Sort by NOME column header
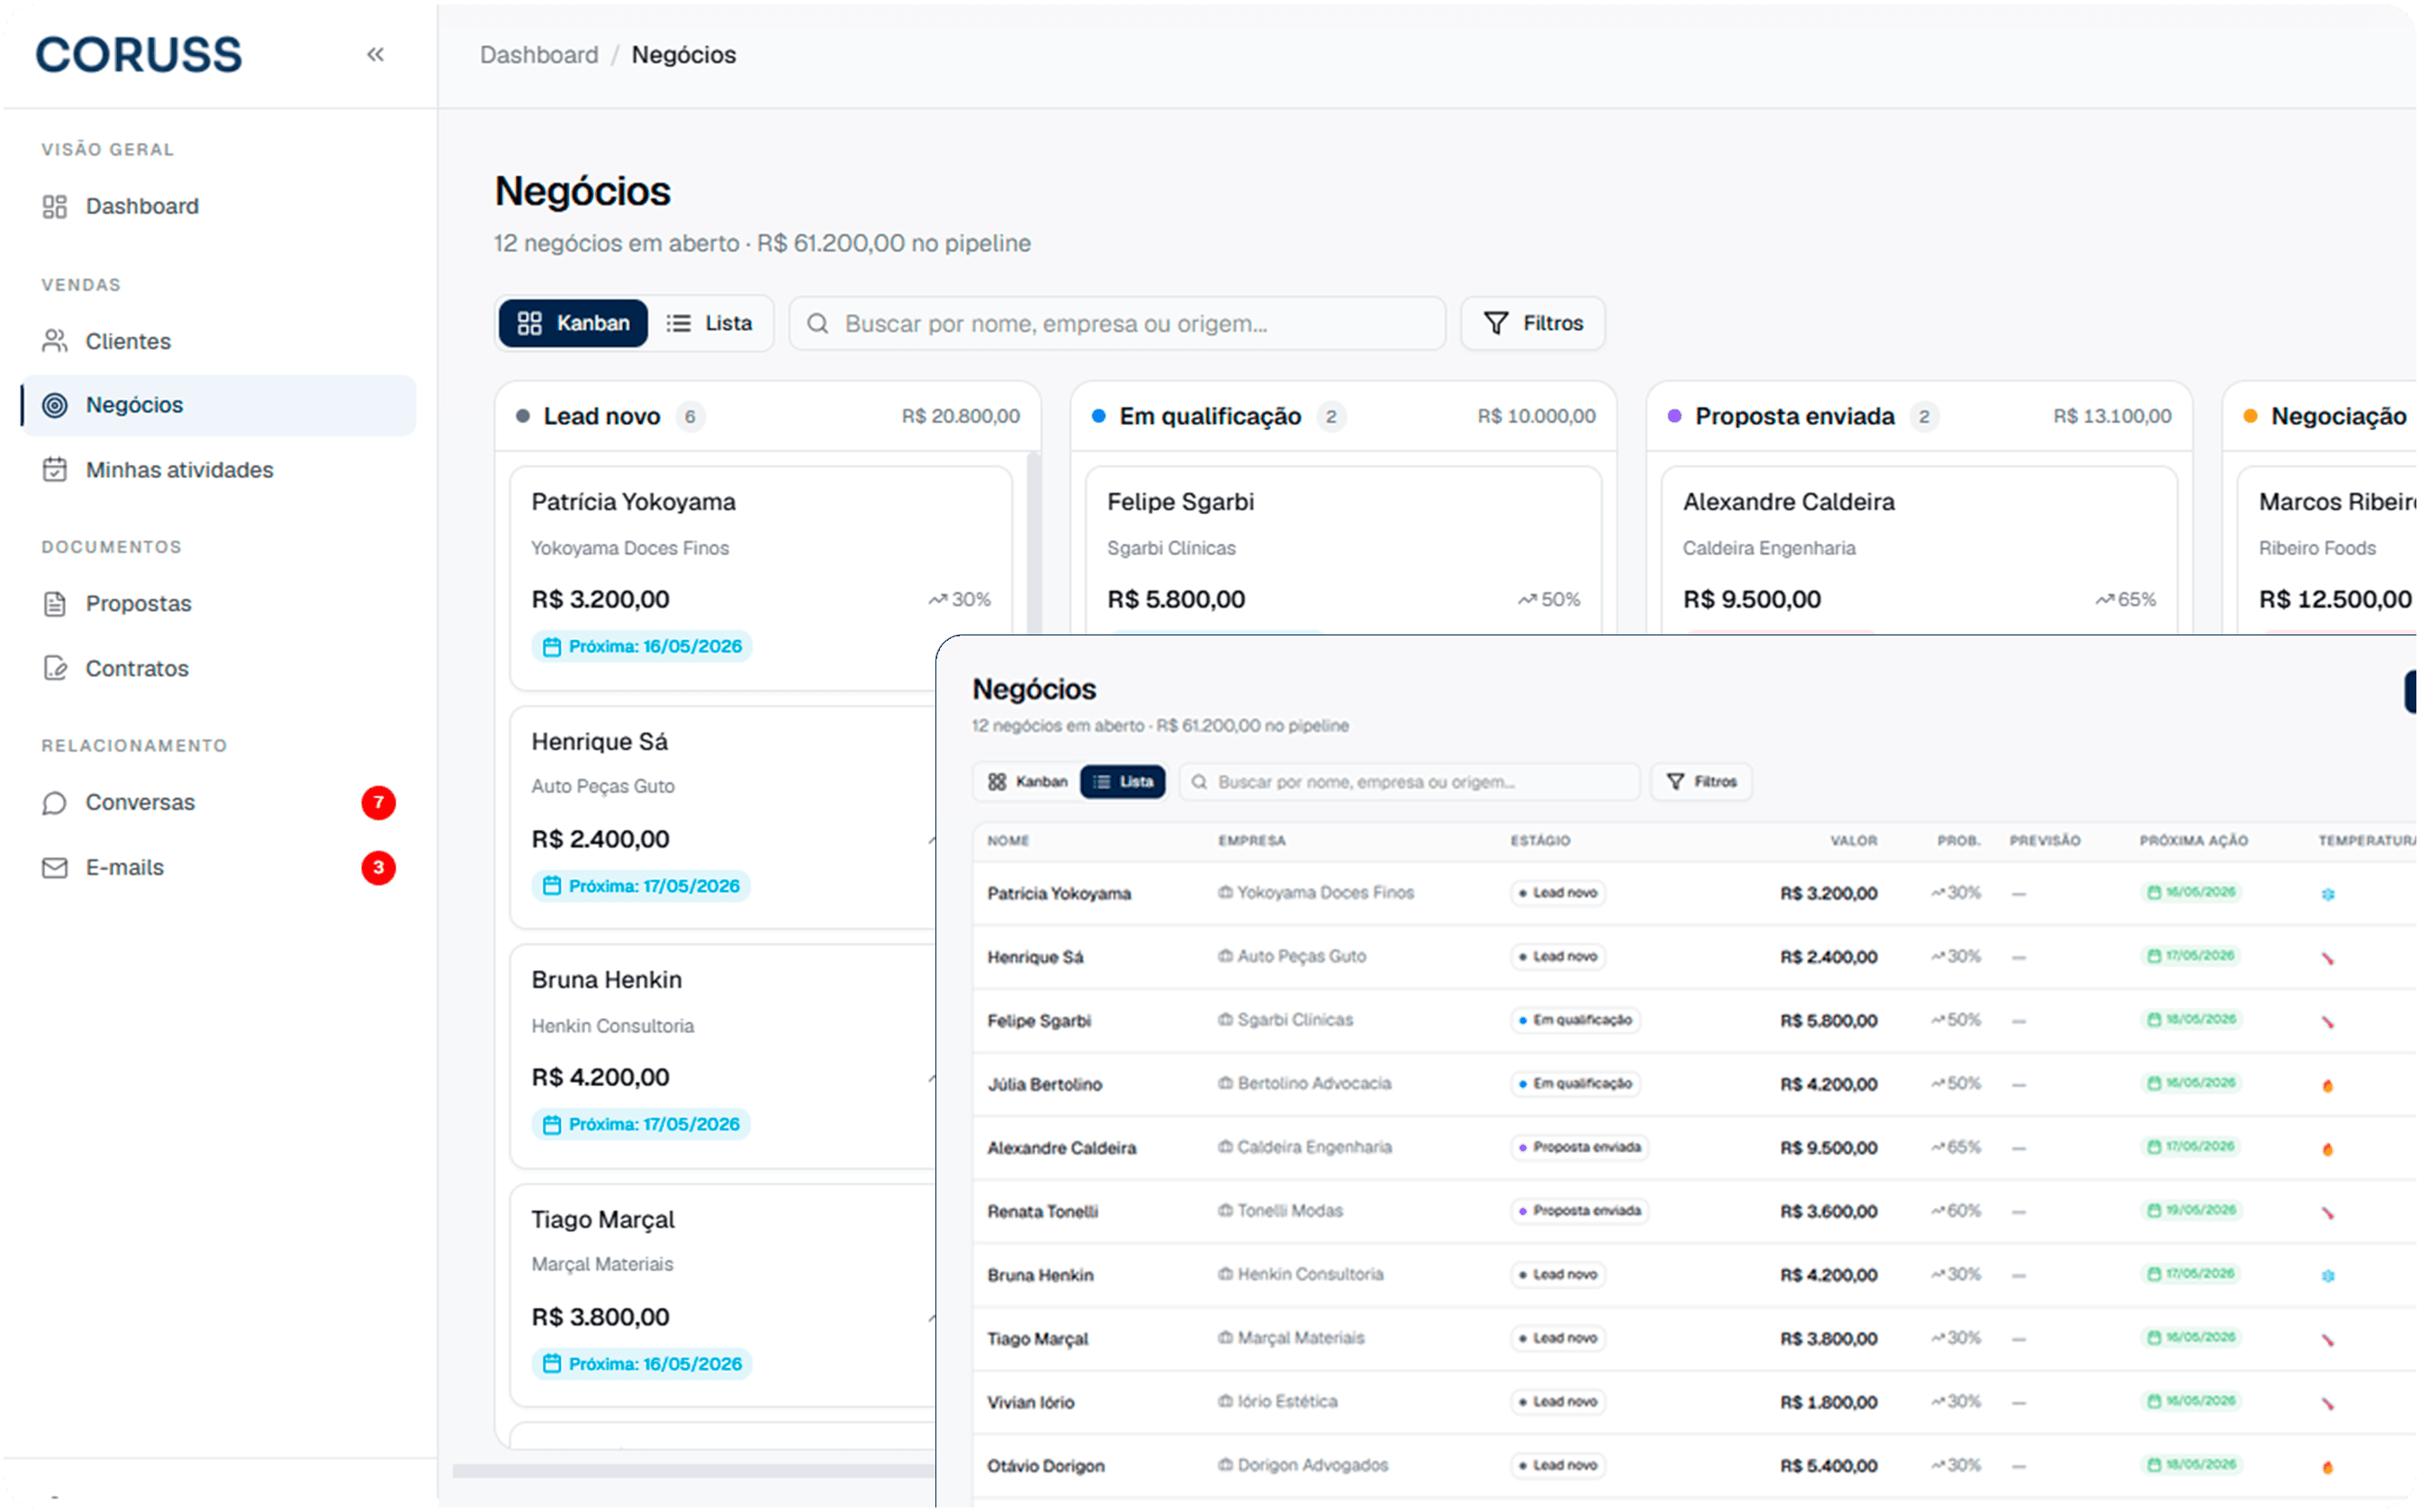 (x=1008, y=841)
